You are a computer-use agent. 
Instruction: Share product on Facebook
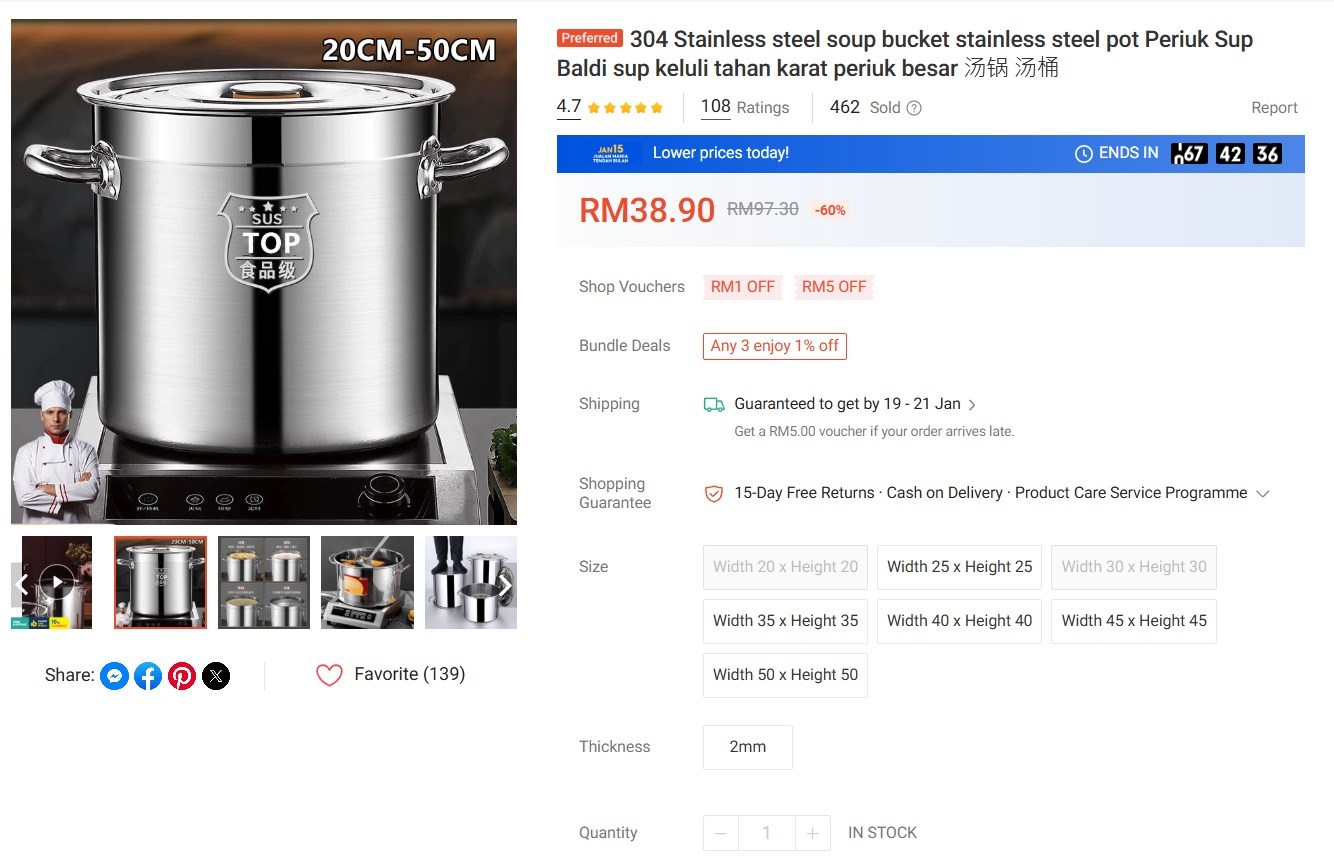click(148, 676)
